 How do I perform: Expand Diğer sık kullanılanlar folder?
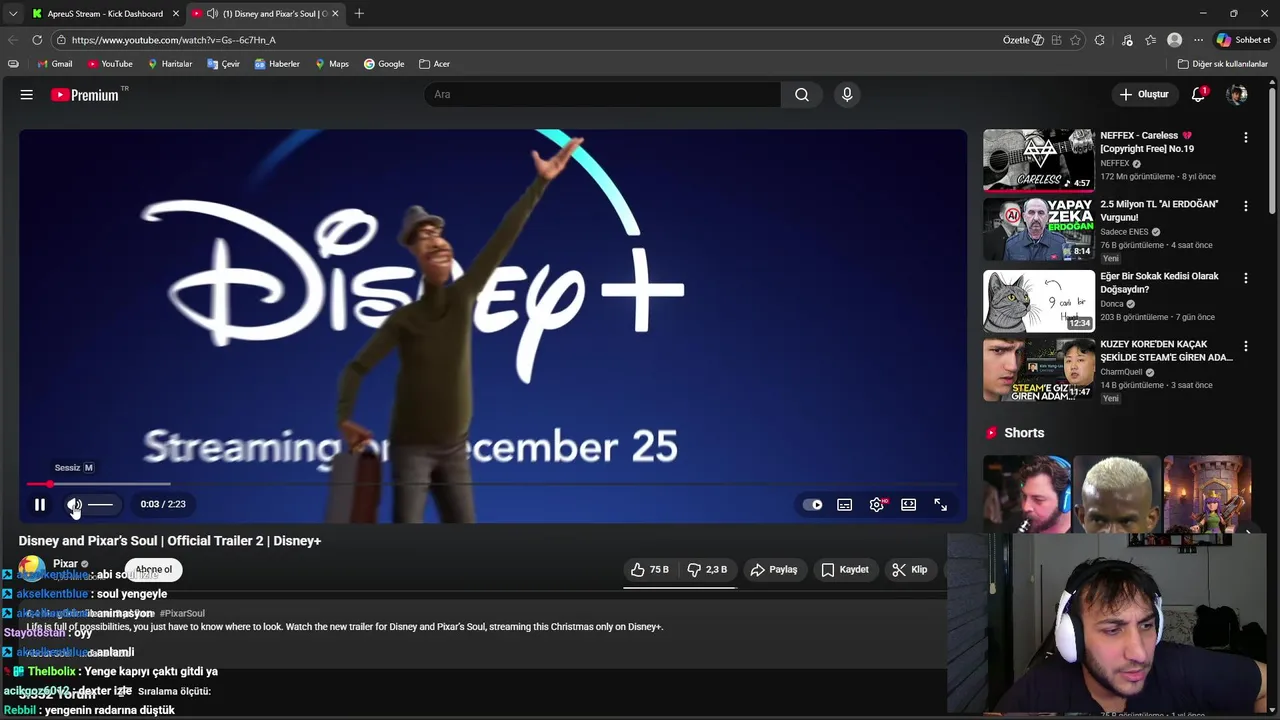pos(1223,64)
